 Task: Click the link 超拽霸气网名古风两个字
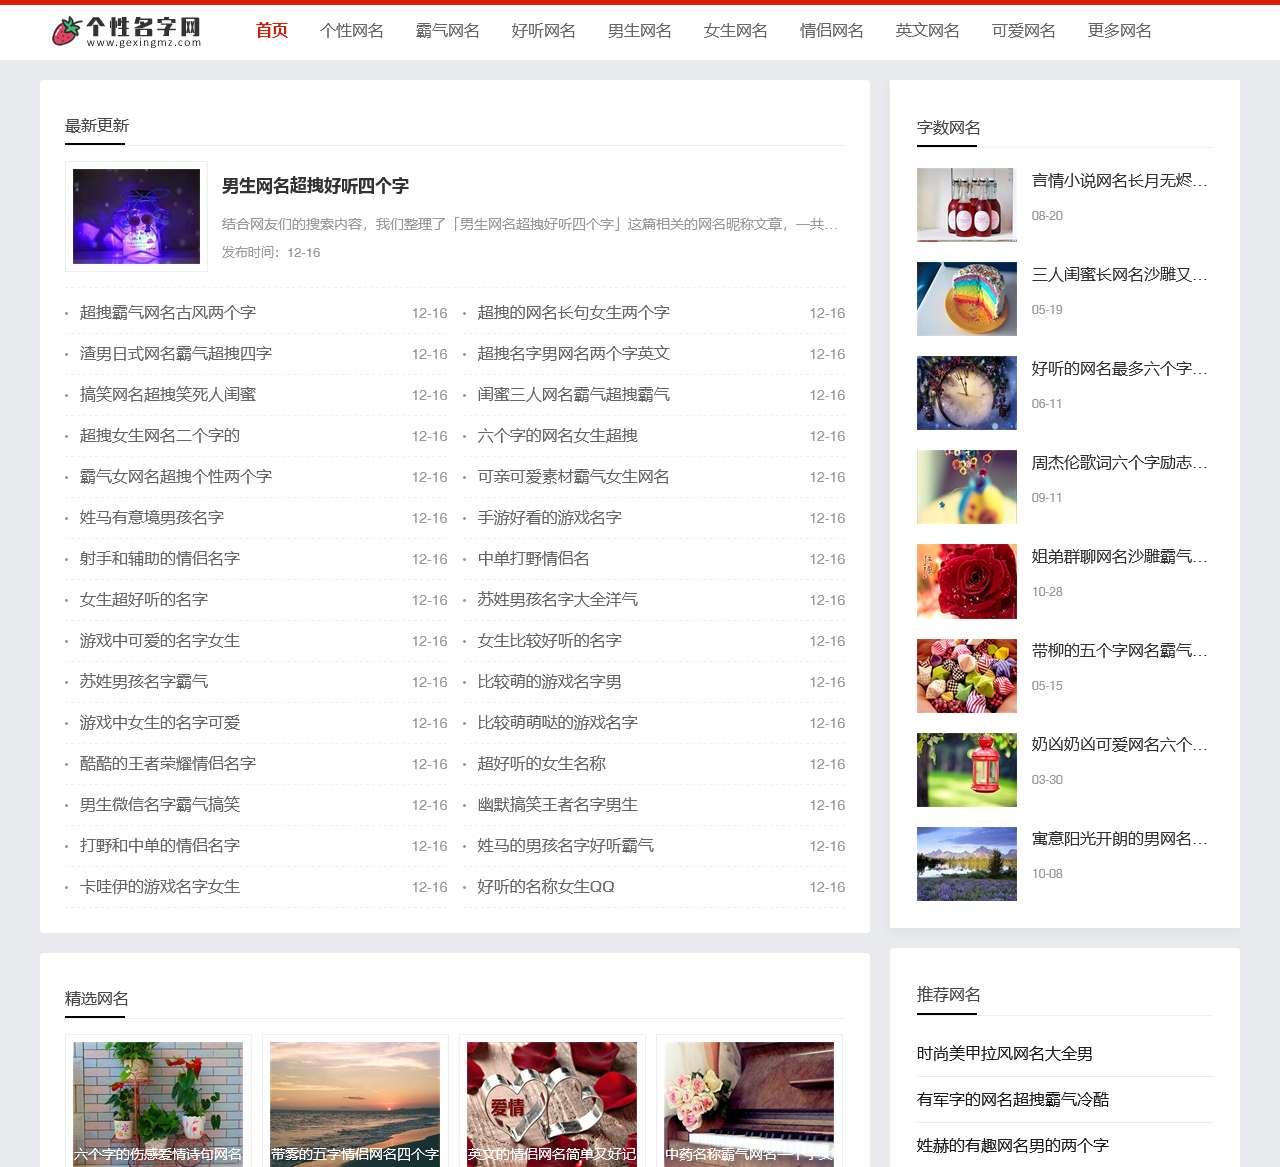tap(167, 312)
